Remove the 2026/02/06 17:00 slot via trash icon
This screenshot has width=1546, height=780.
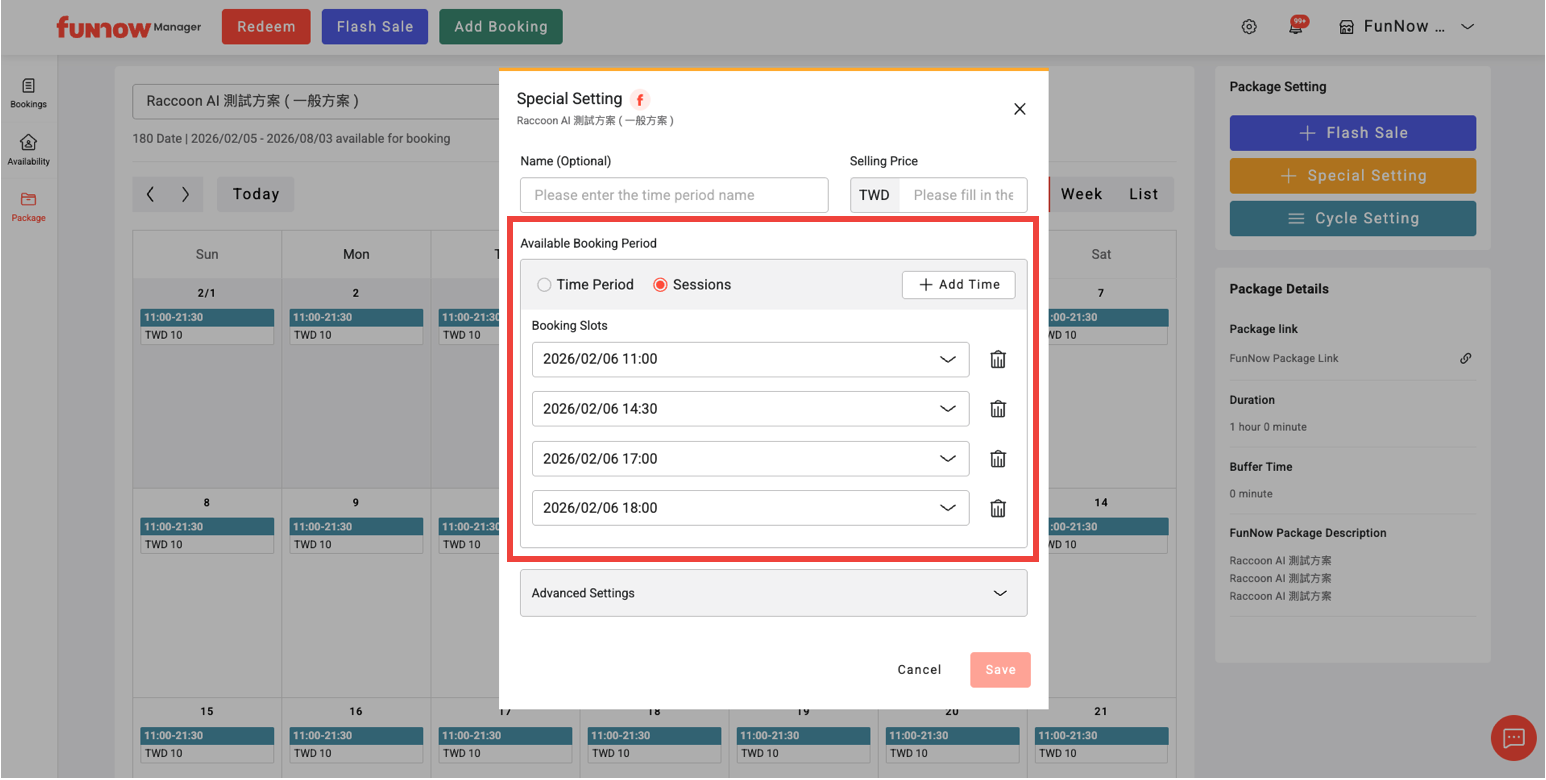coord(997,459)
